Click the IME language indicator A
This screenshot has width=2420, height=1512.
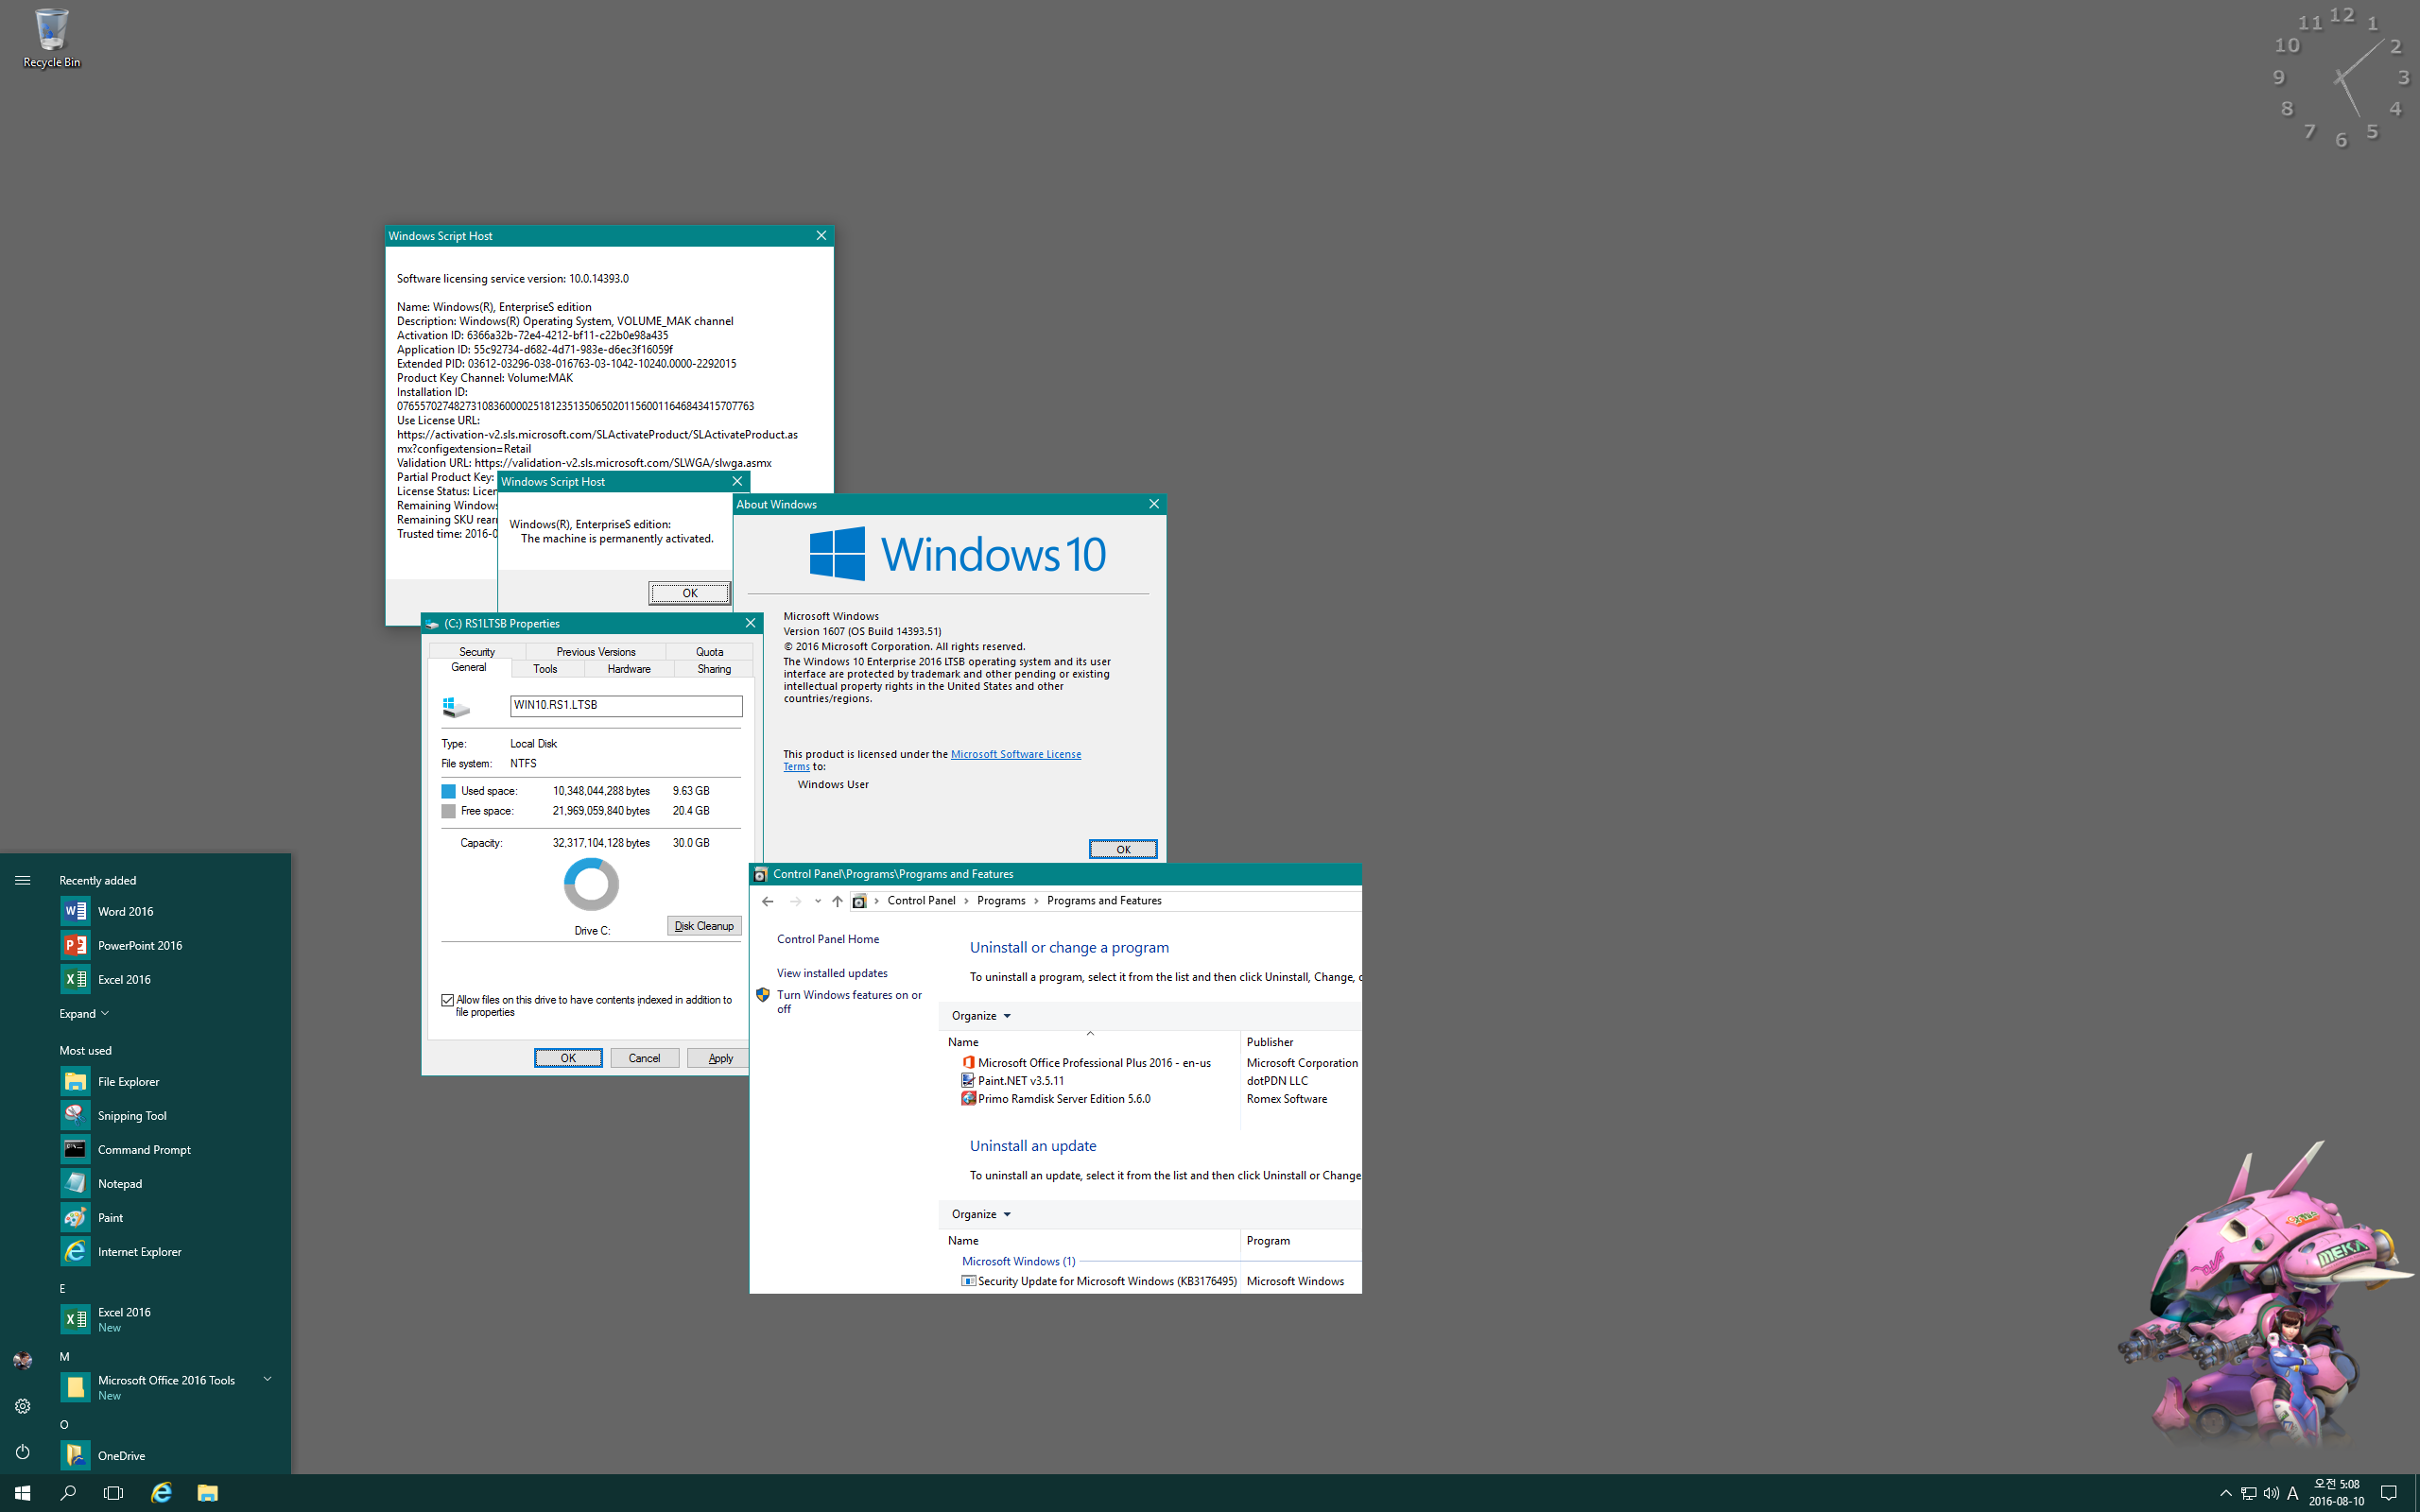coord(2293,1493)
